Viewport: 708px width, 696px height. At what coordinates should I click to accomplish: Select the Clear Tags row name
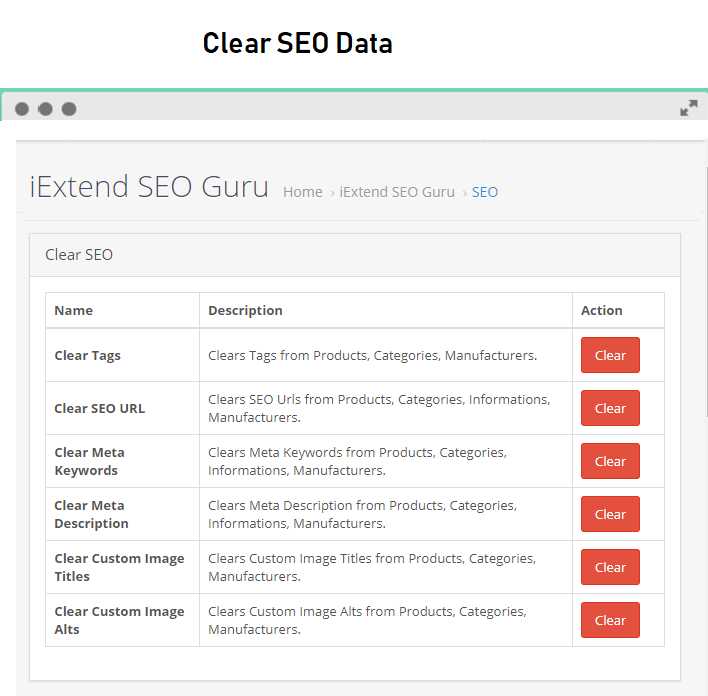click(88, 355)
